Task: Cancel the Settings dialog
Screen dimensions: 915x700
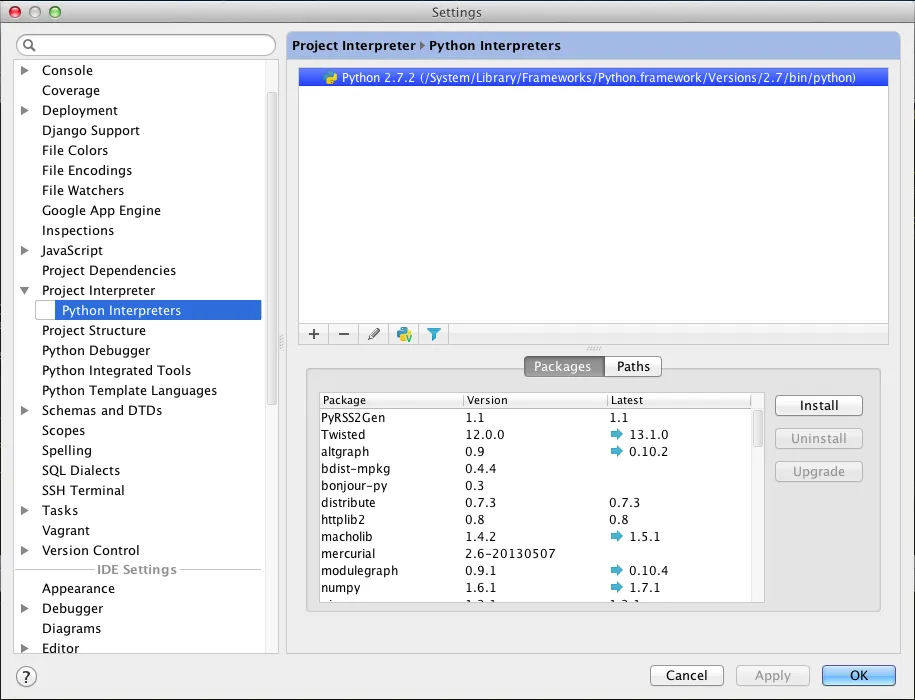Action: tap(687, 676)
